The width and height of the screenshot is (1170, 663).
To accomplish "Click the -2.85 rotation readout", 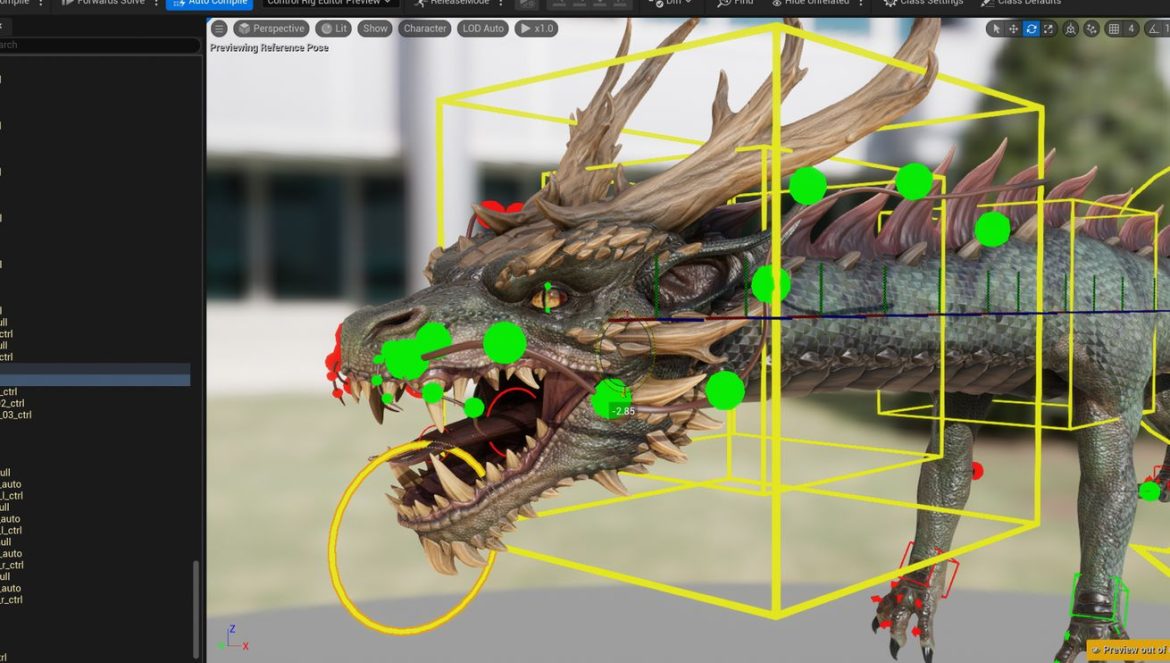I will point(623,411).
